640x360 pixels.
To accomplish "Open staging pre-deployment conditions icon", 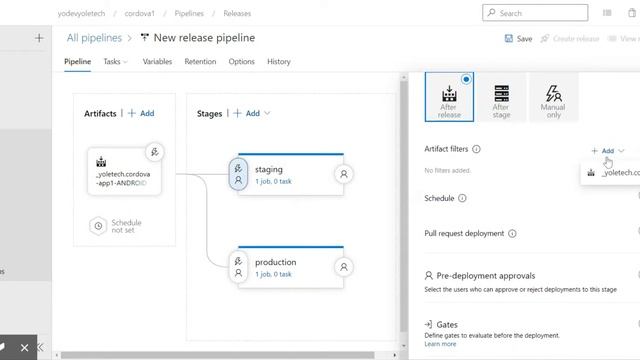I will (x=238, y=174).
